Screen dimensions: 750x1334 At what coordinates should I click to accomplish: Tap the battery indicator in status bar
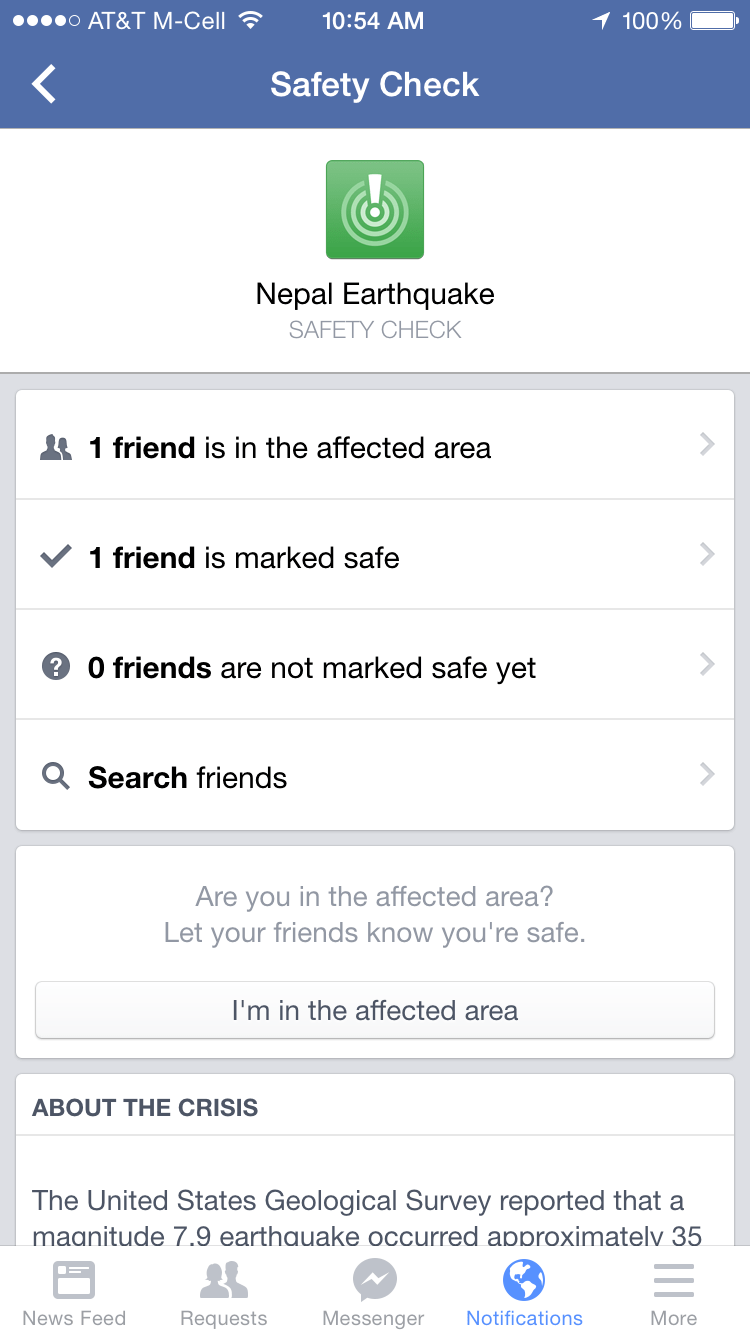[713, 21]
